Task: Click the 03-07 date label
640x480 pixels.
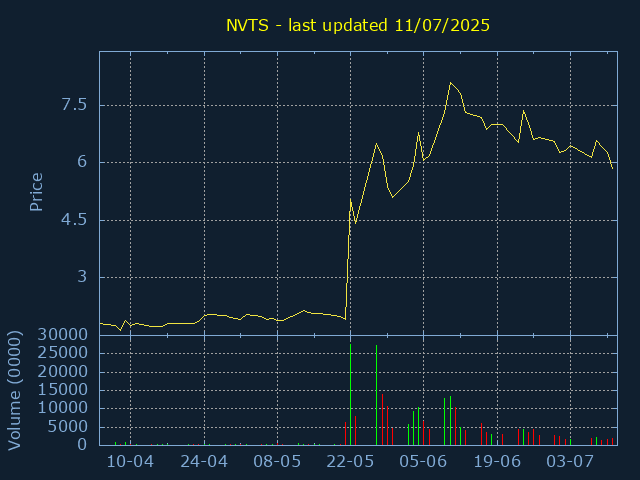Action: click(570, 462)
